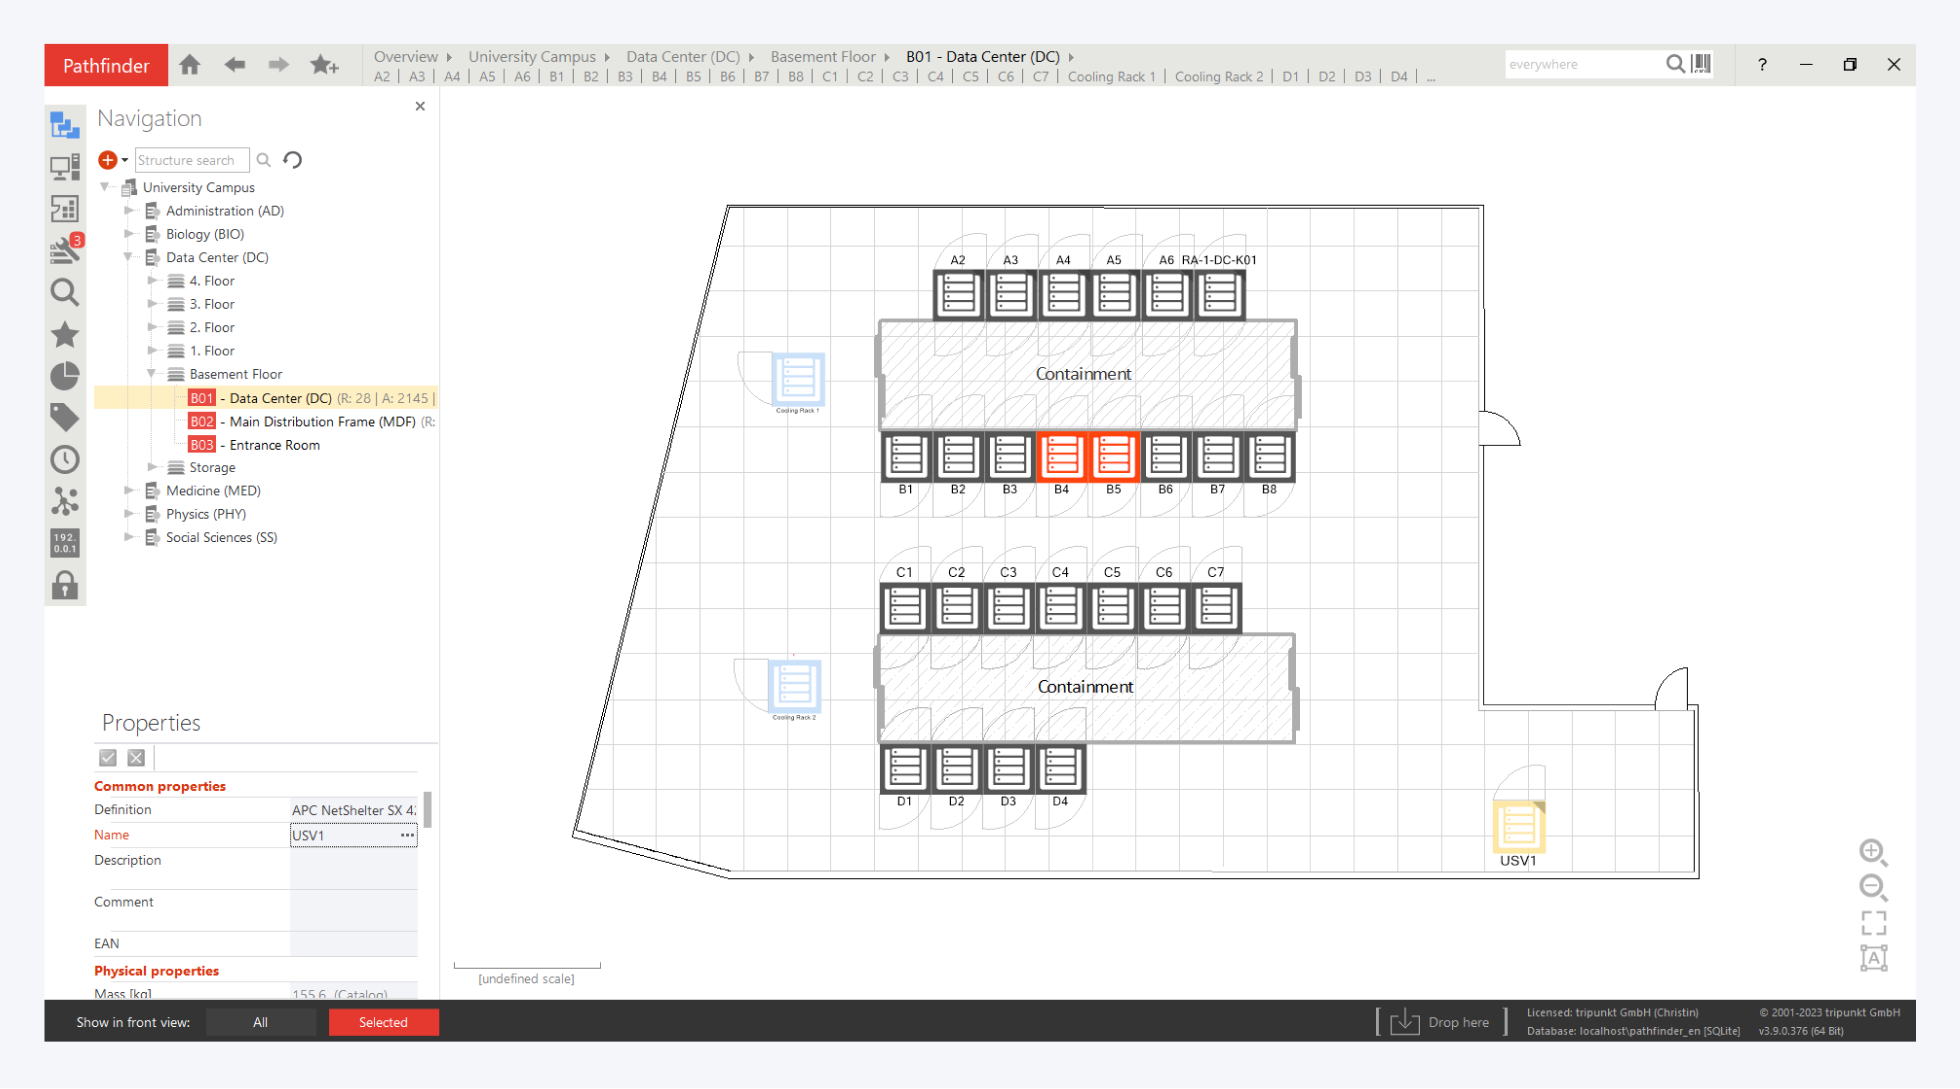
Task: Discard property changes with X box
Action: pos(136,758)
